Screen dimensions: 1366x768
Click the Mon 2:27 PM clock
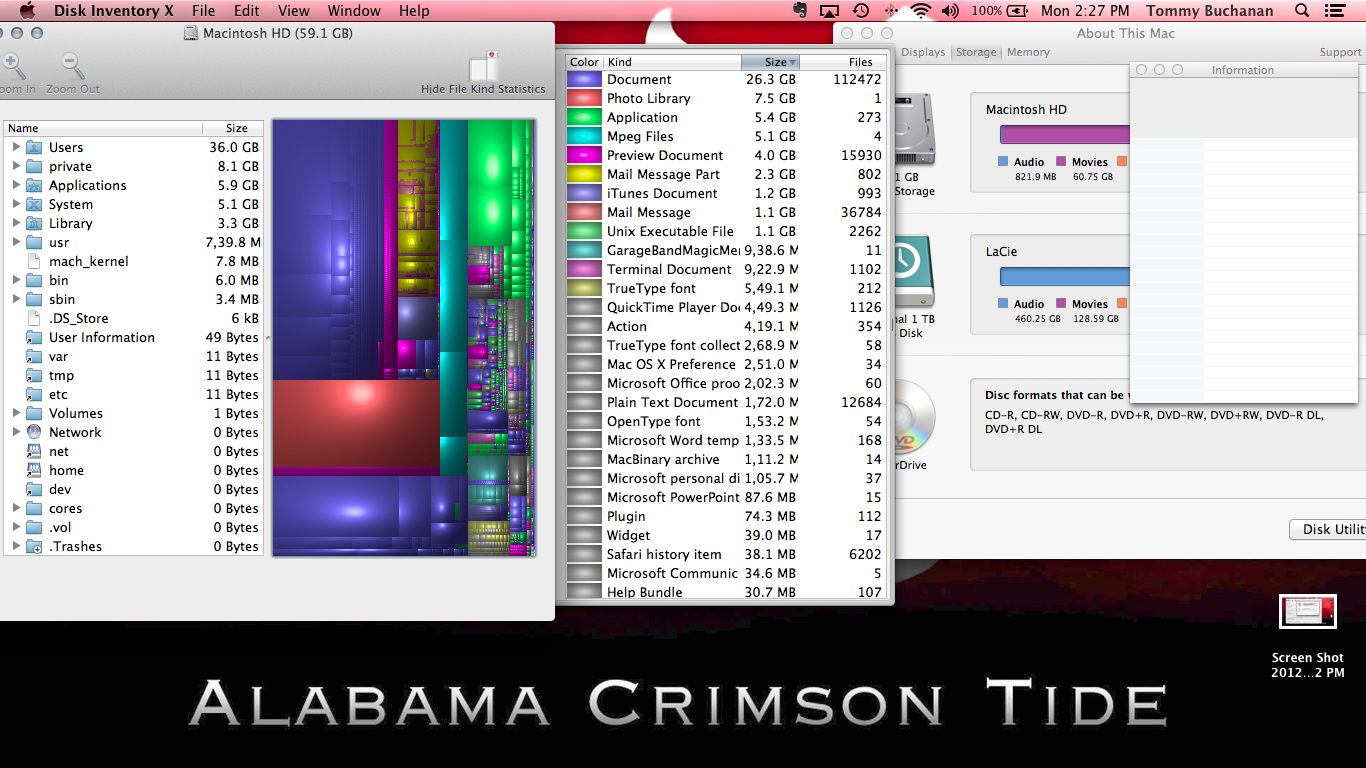click(x=1085, y=11)
